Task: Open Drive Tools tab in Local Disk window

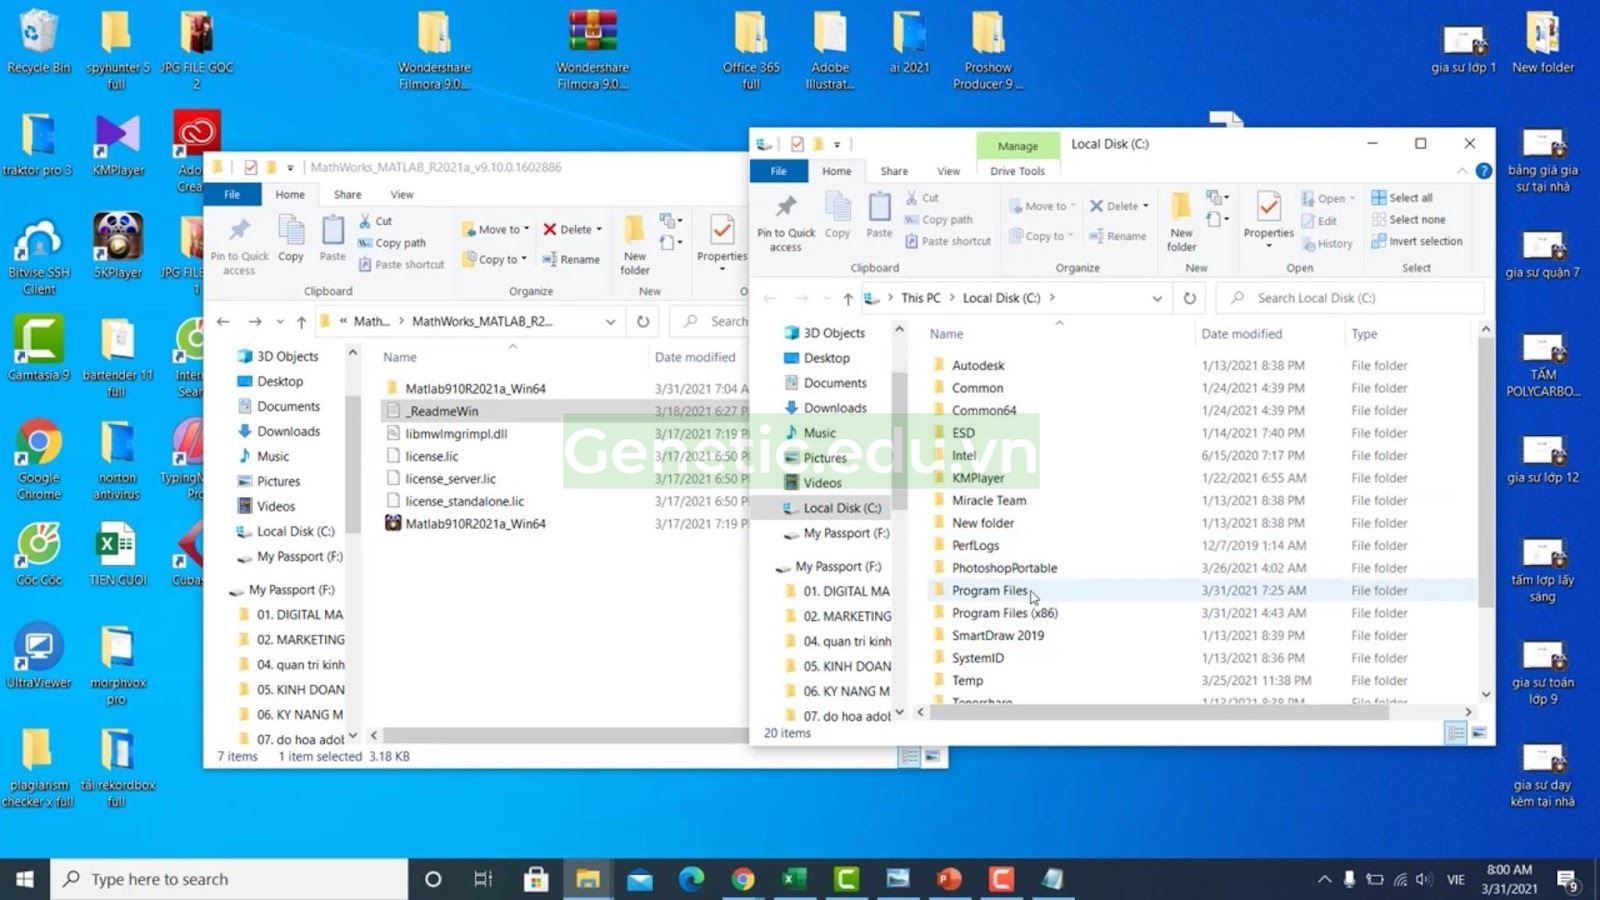Action: point(1017,171)
